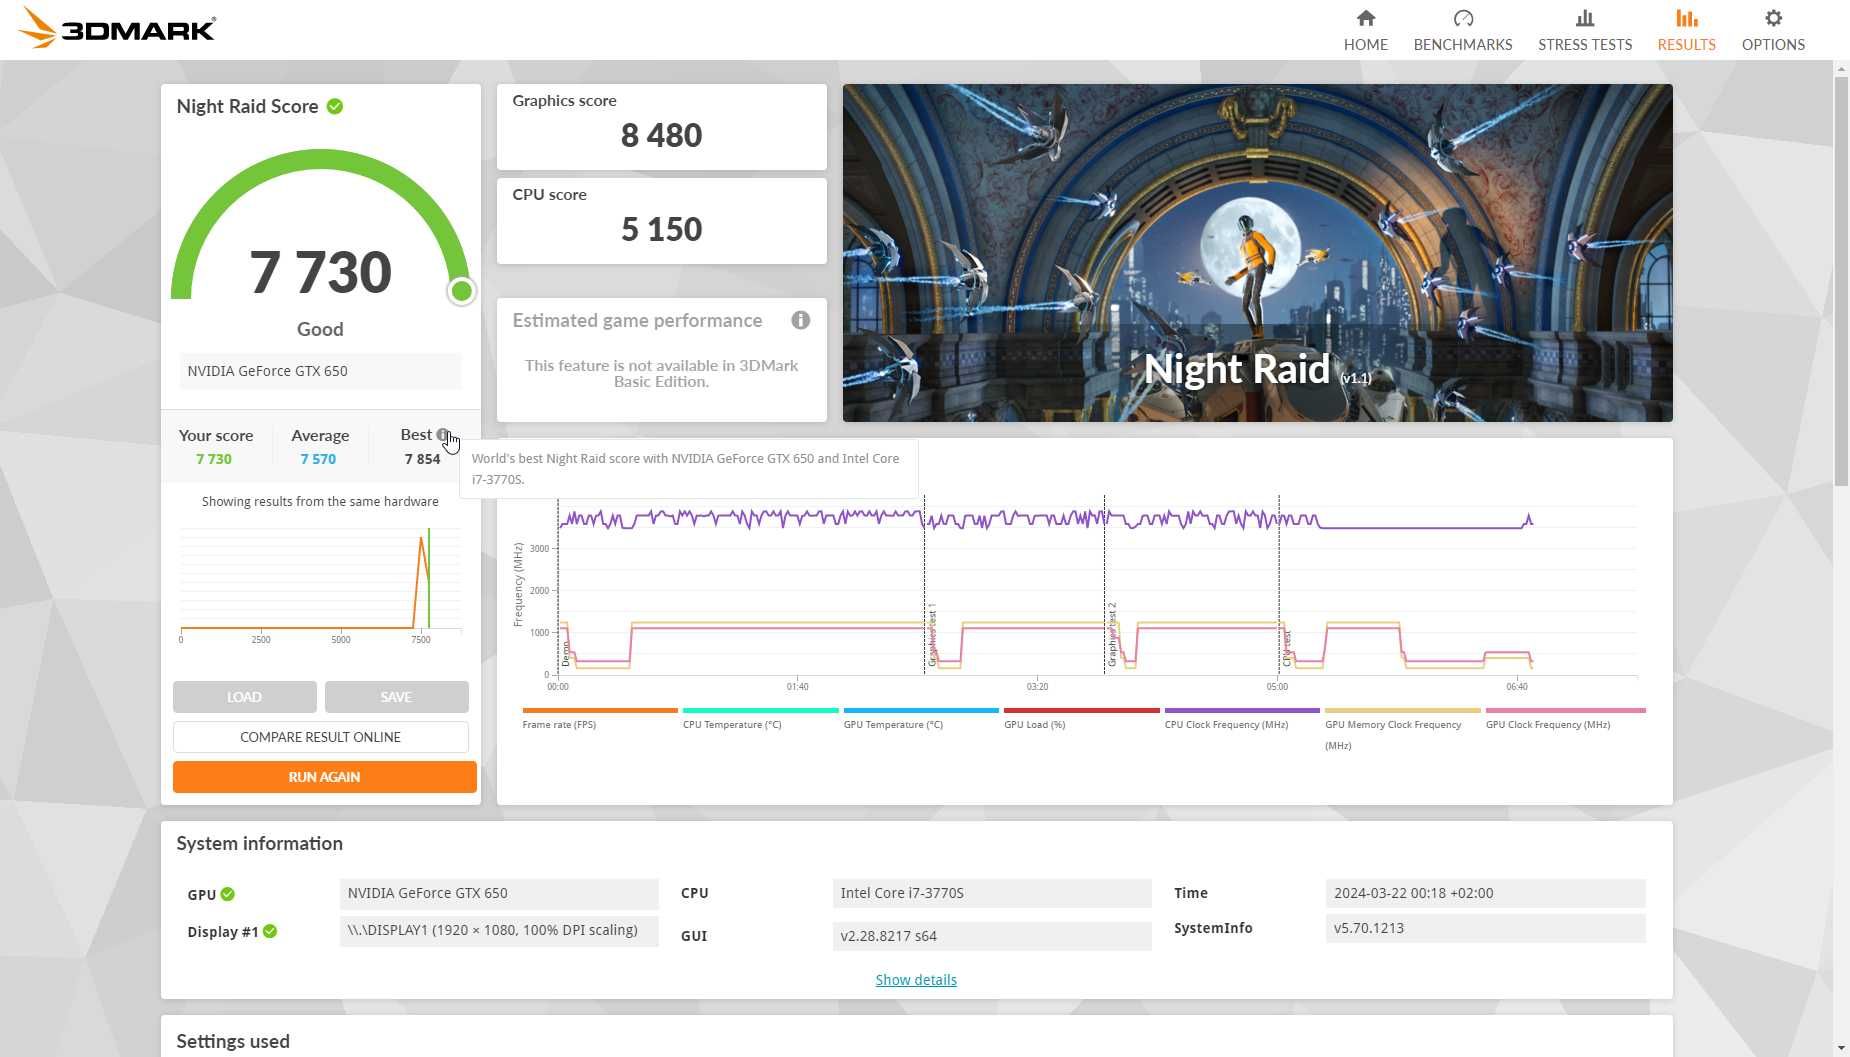
Task: Click the score distribution histogram
Action: [320, 585]
